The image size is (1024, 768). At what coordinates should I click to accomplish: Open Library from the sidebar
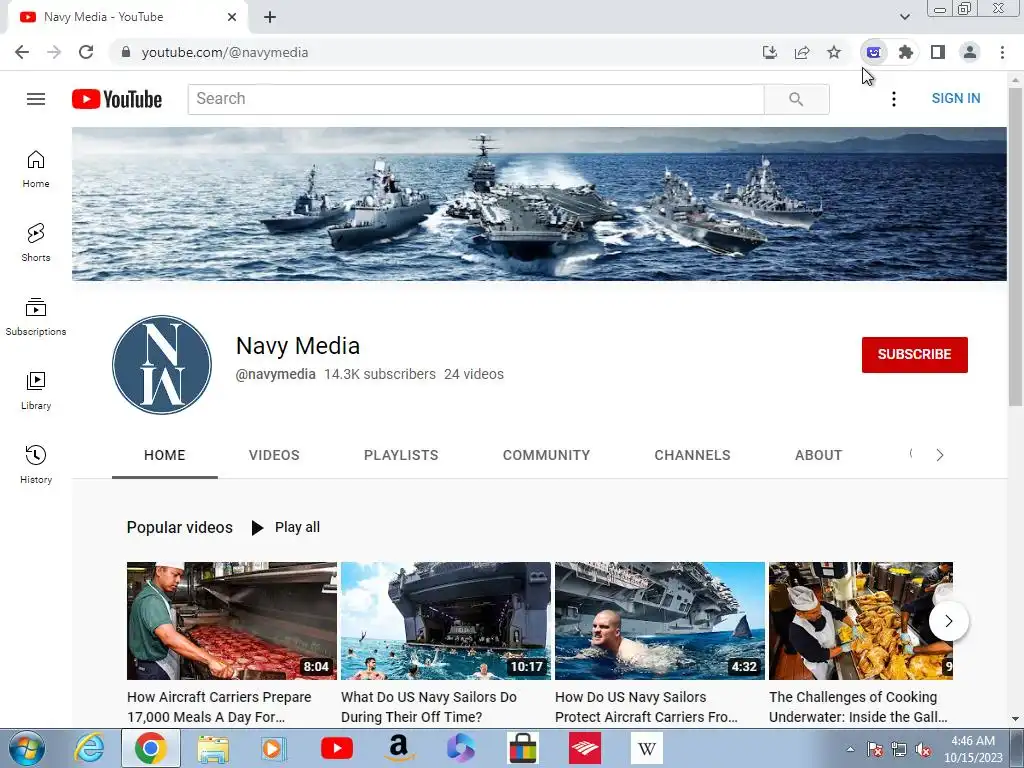click(36, 391)
